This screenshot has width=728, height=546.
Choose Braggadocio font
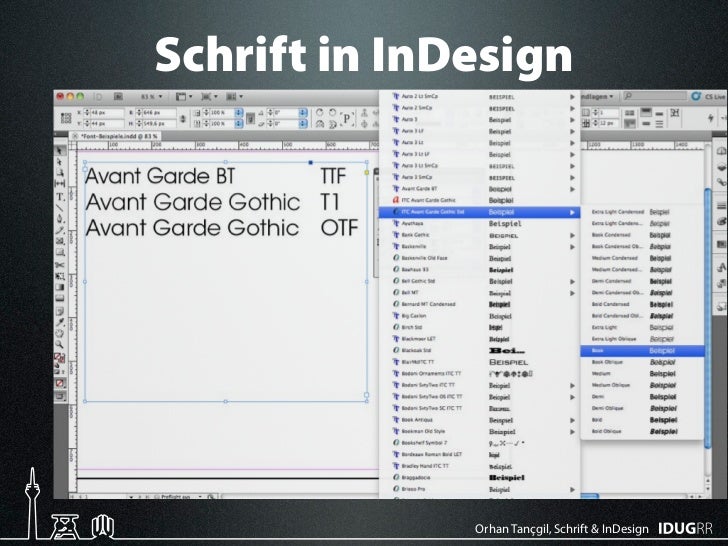point(479,478)
